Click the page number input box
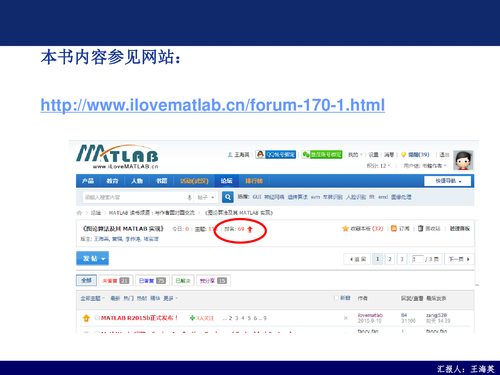Screen dimensions: 500x375 418,259
